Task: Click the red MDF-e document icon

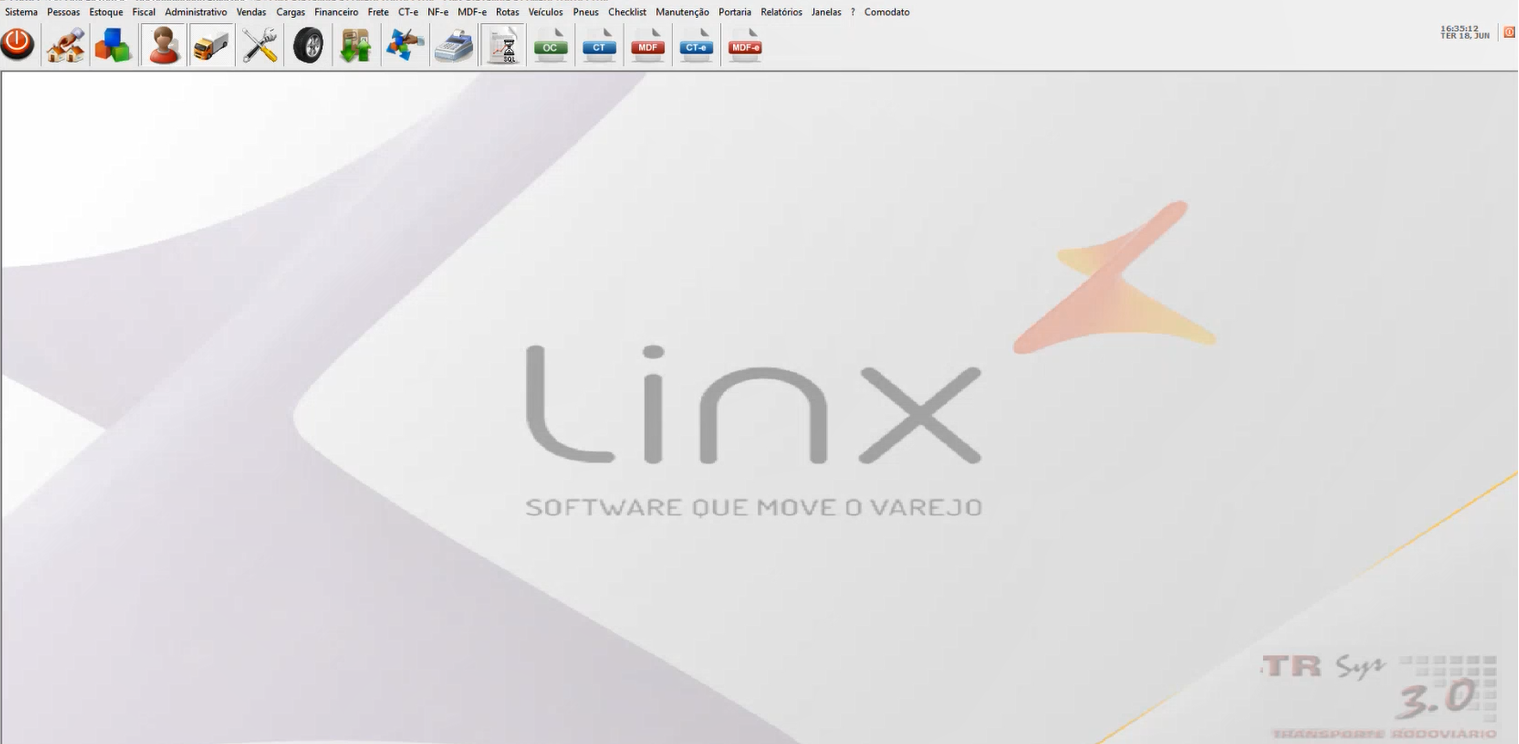Action: click(x=745, y=46)
